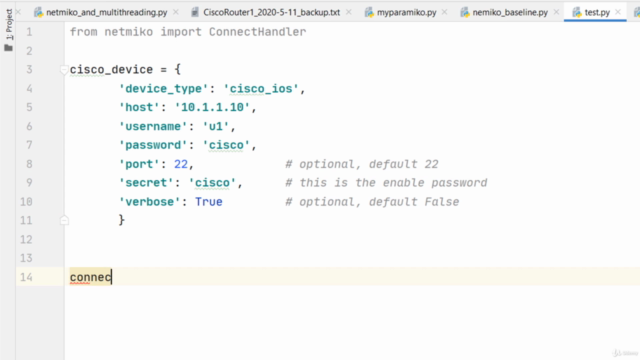The height and width of the screenshot is (360, 640).
Task: Click the 'device_type' key string
Action: click(x=164, y=89)
